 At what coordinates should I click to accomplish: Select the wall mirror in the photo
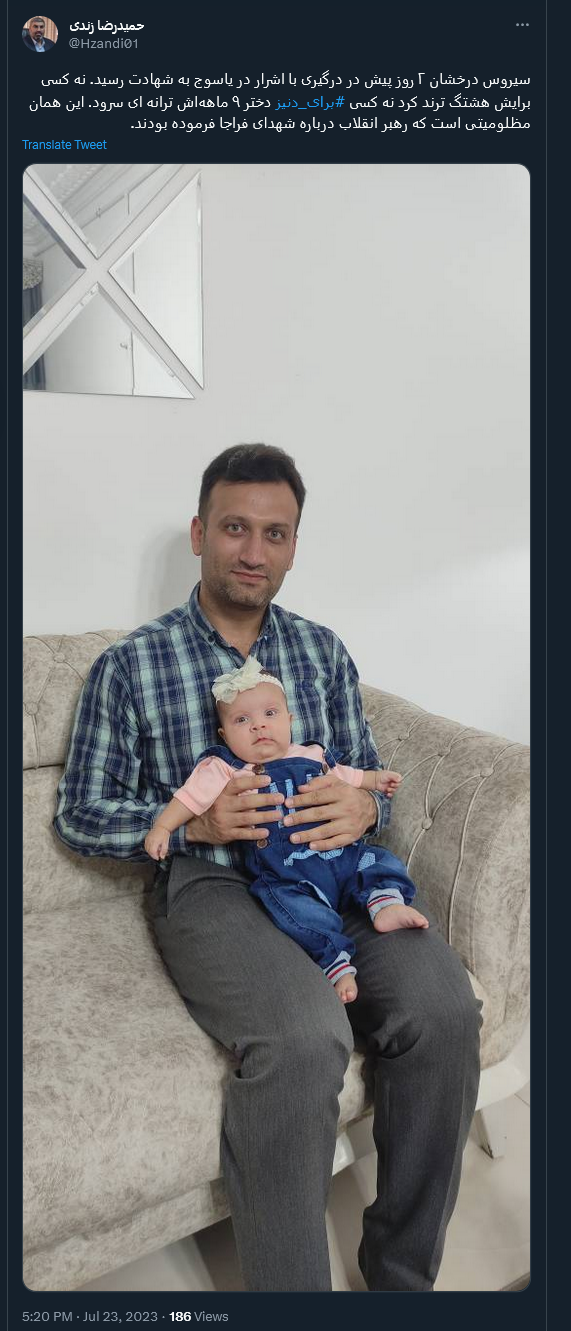click(113, 280)
